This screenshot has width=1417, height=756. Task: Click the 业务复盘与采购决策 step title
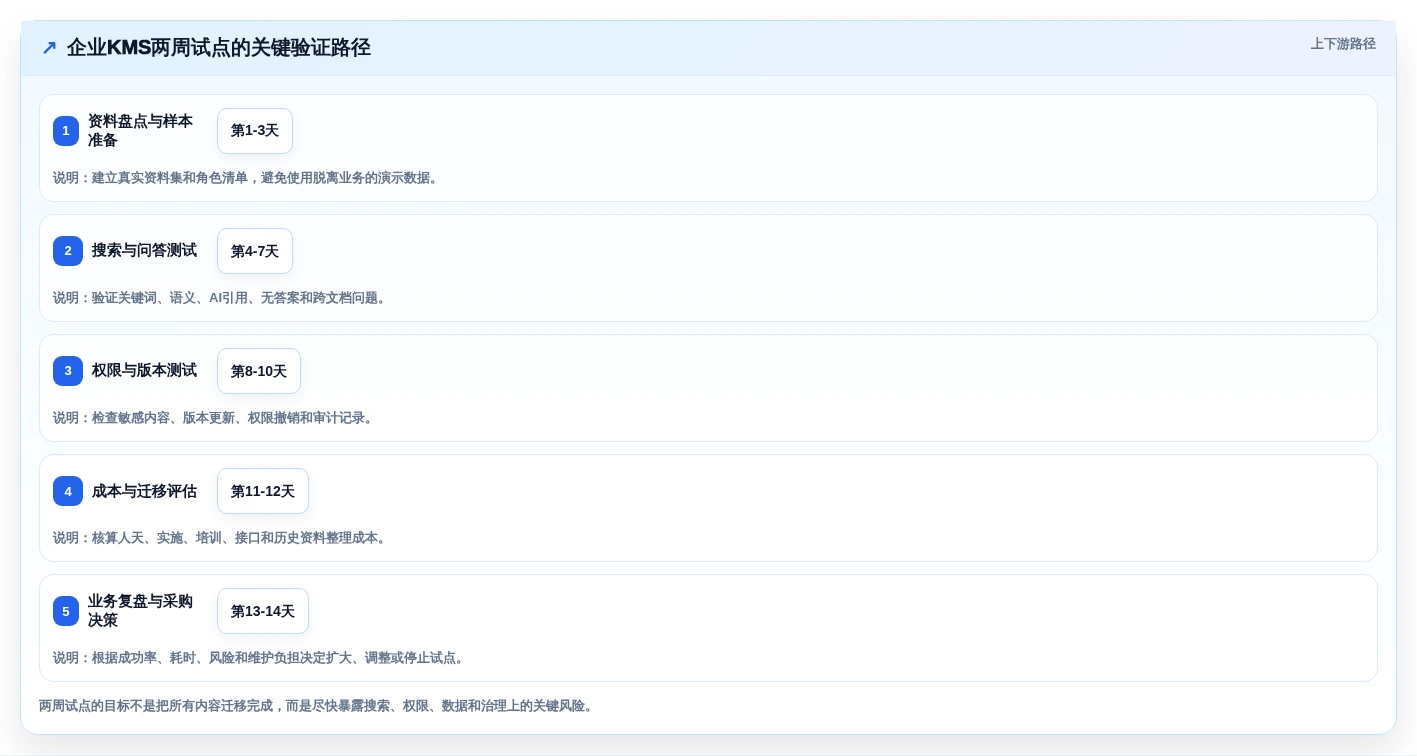[x=141, y=611]
